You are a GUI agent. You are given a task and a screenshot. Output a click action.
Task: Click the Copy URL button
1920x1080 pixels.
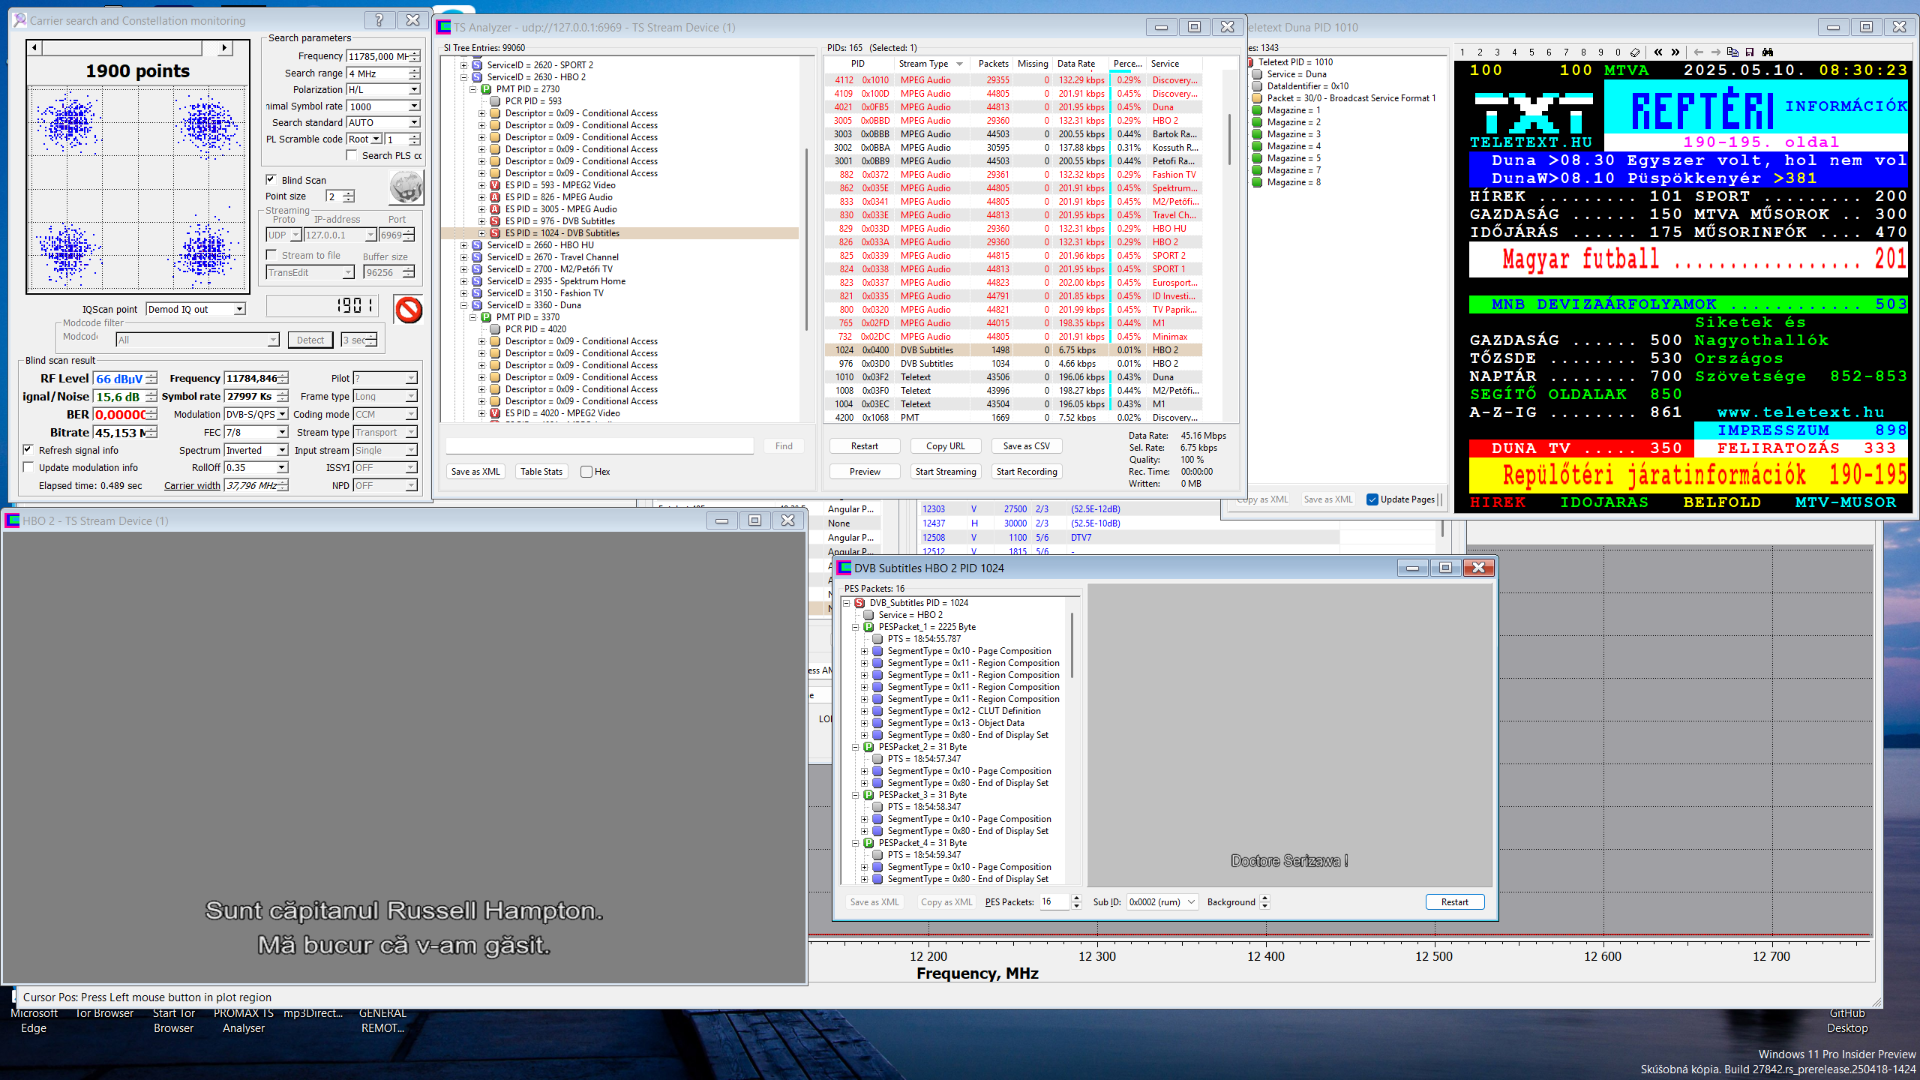(x=945, y=446)
